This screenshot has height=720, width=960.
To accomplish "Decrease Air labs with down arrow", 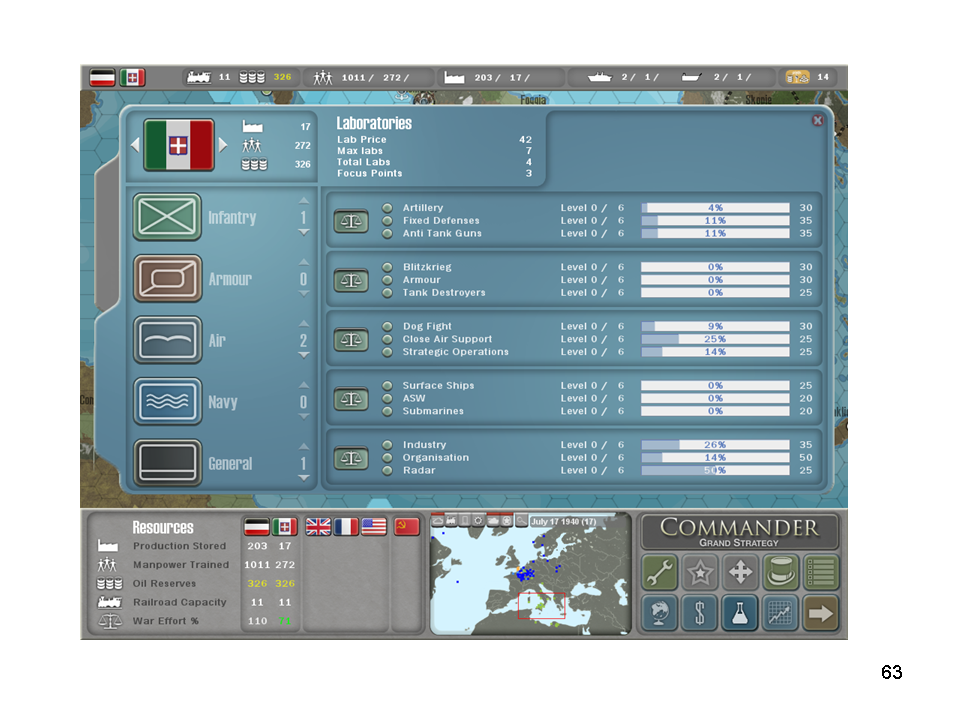I will [304, 356].
